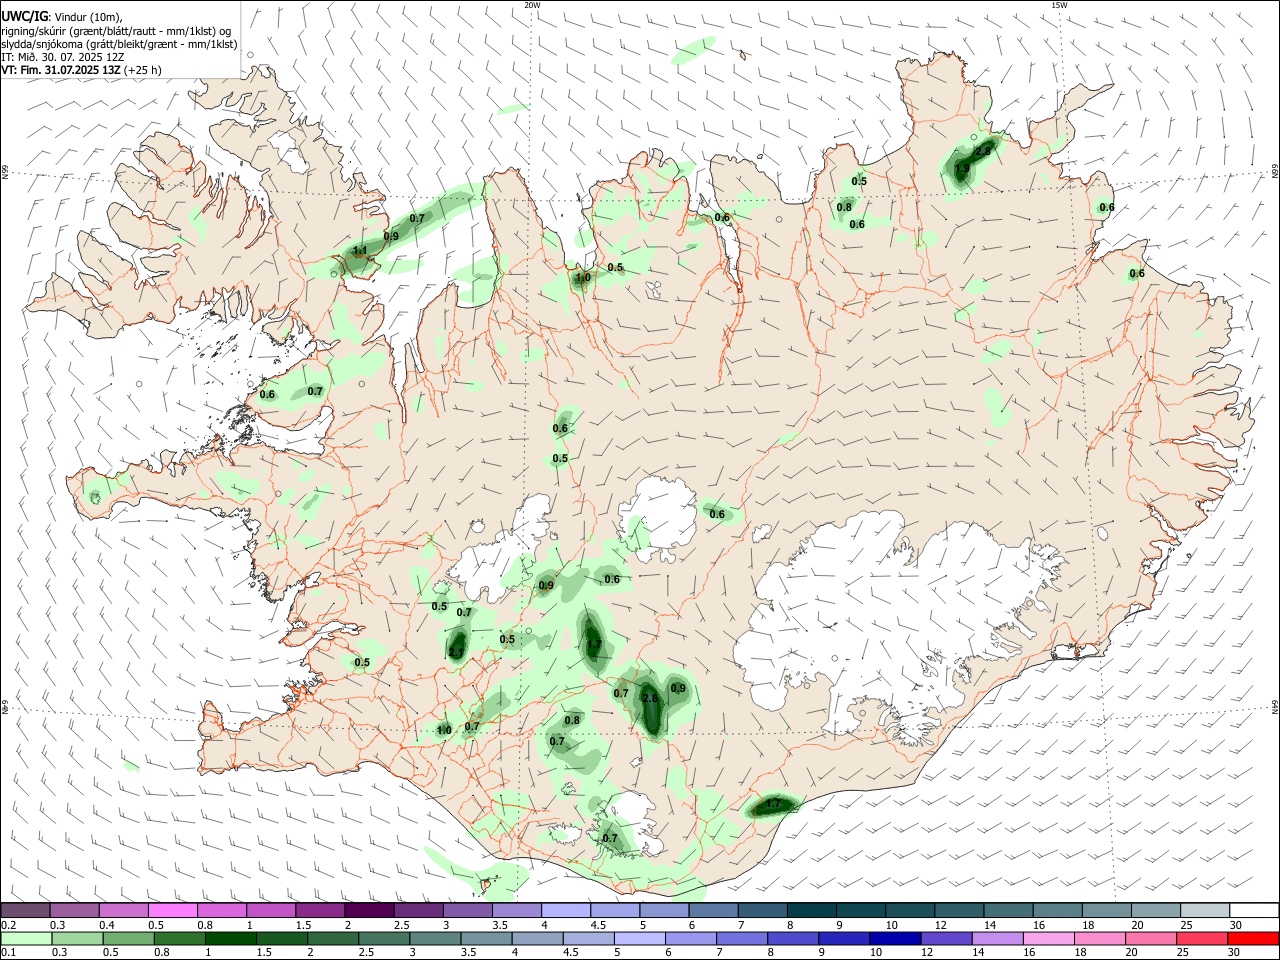Pick the 1.5 violet swatch in snow legend
The image size is (1280, 960).
[x=320, y=911]
